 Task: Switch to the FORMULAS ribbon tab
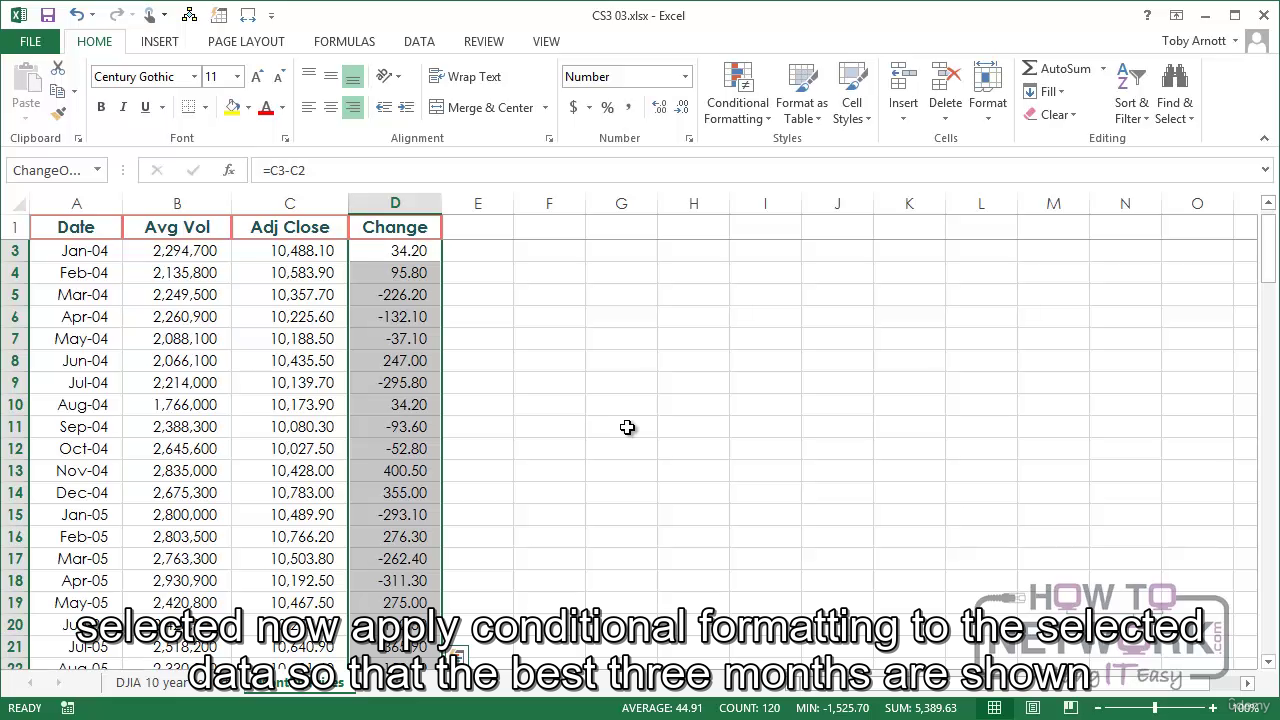point(344,42)
